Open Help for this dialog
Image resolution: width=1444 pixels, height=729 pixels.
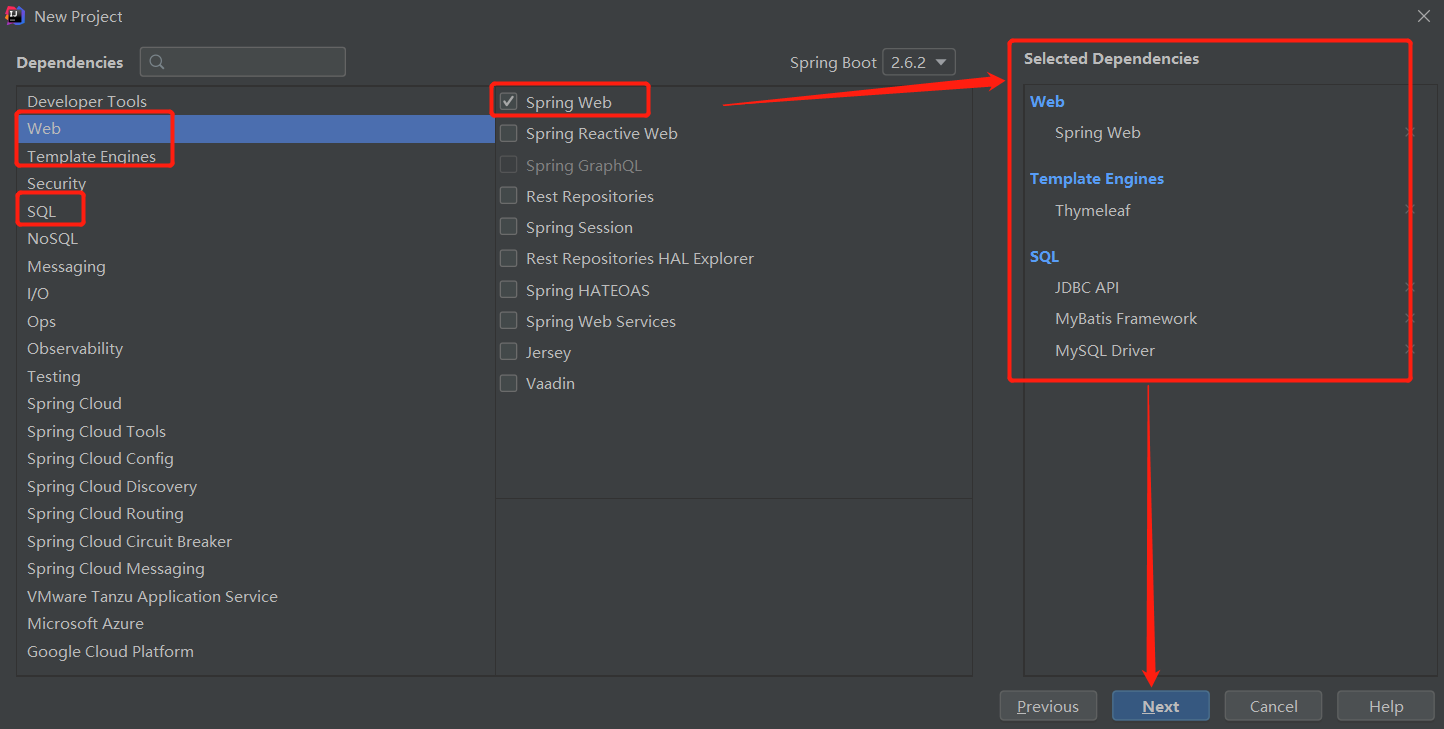[1386, 706]
